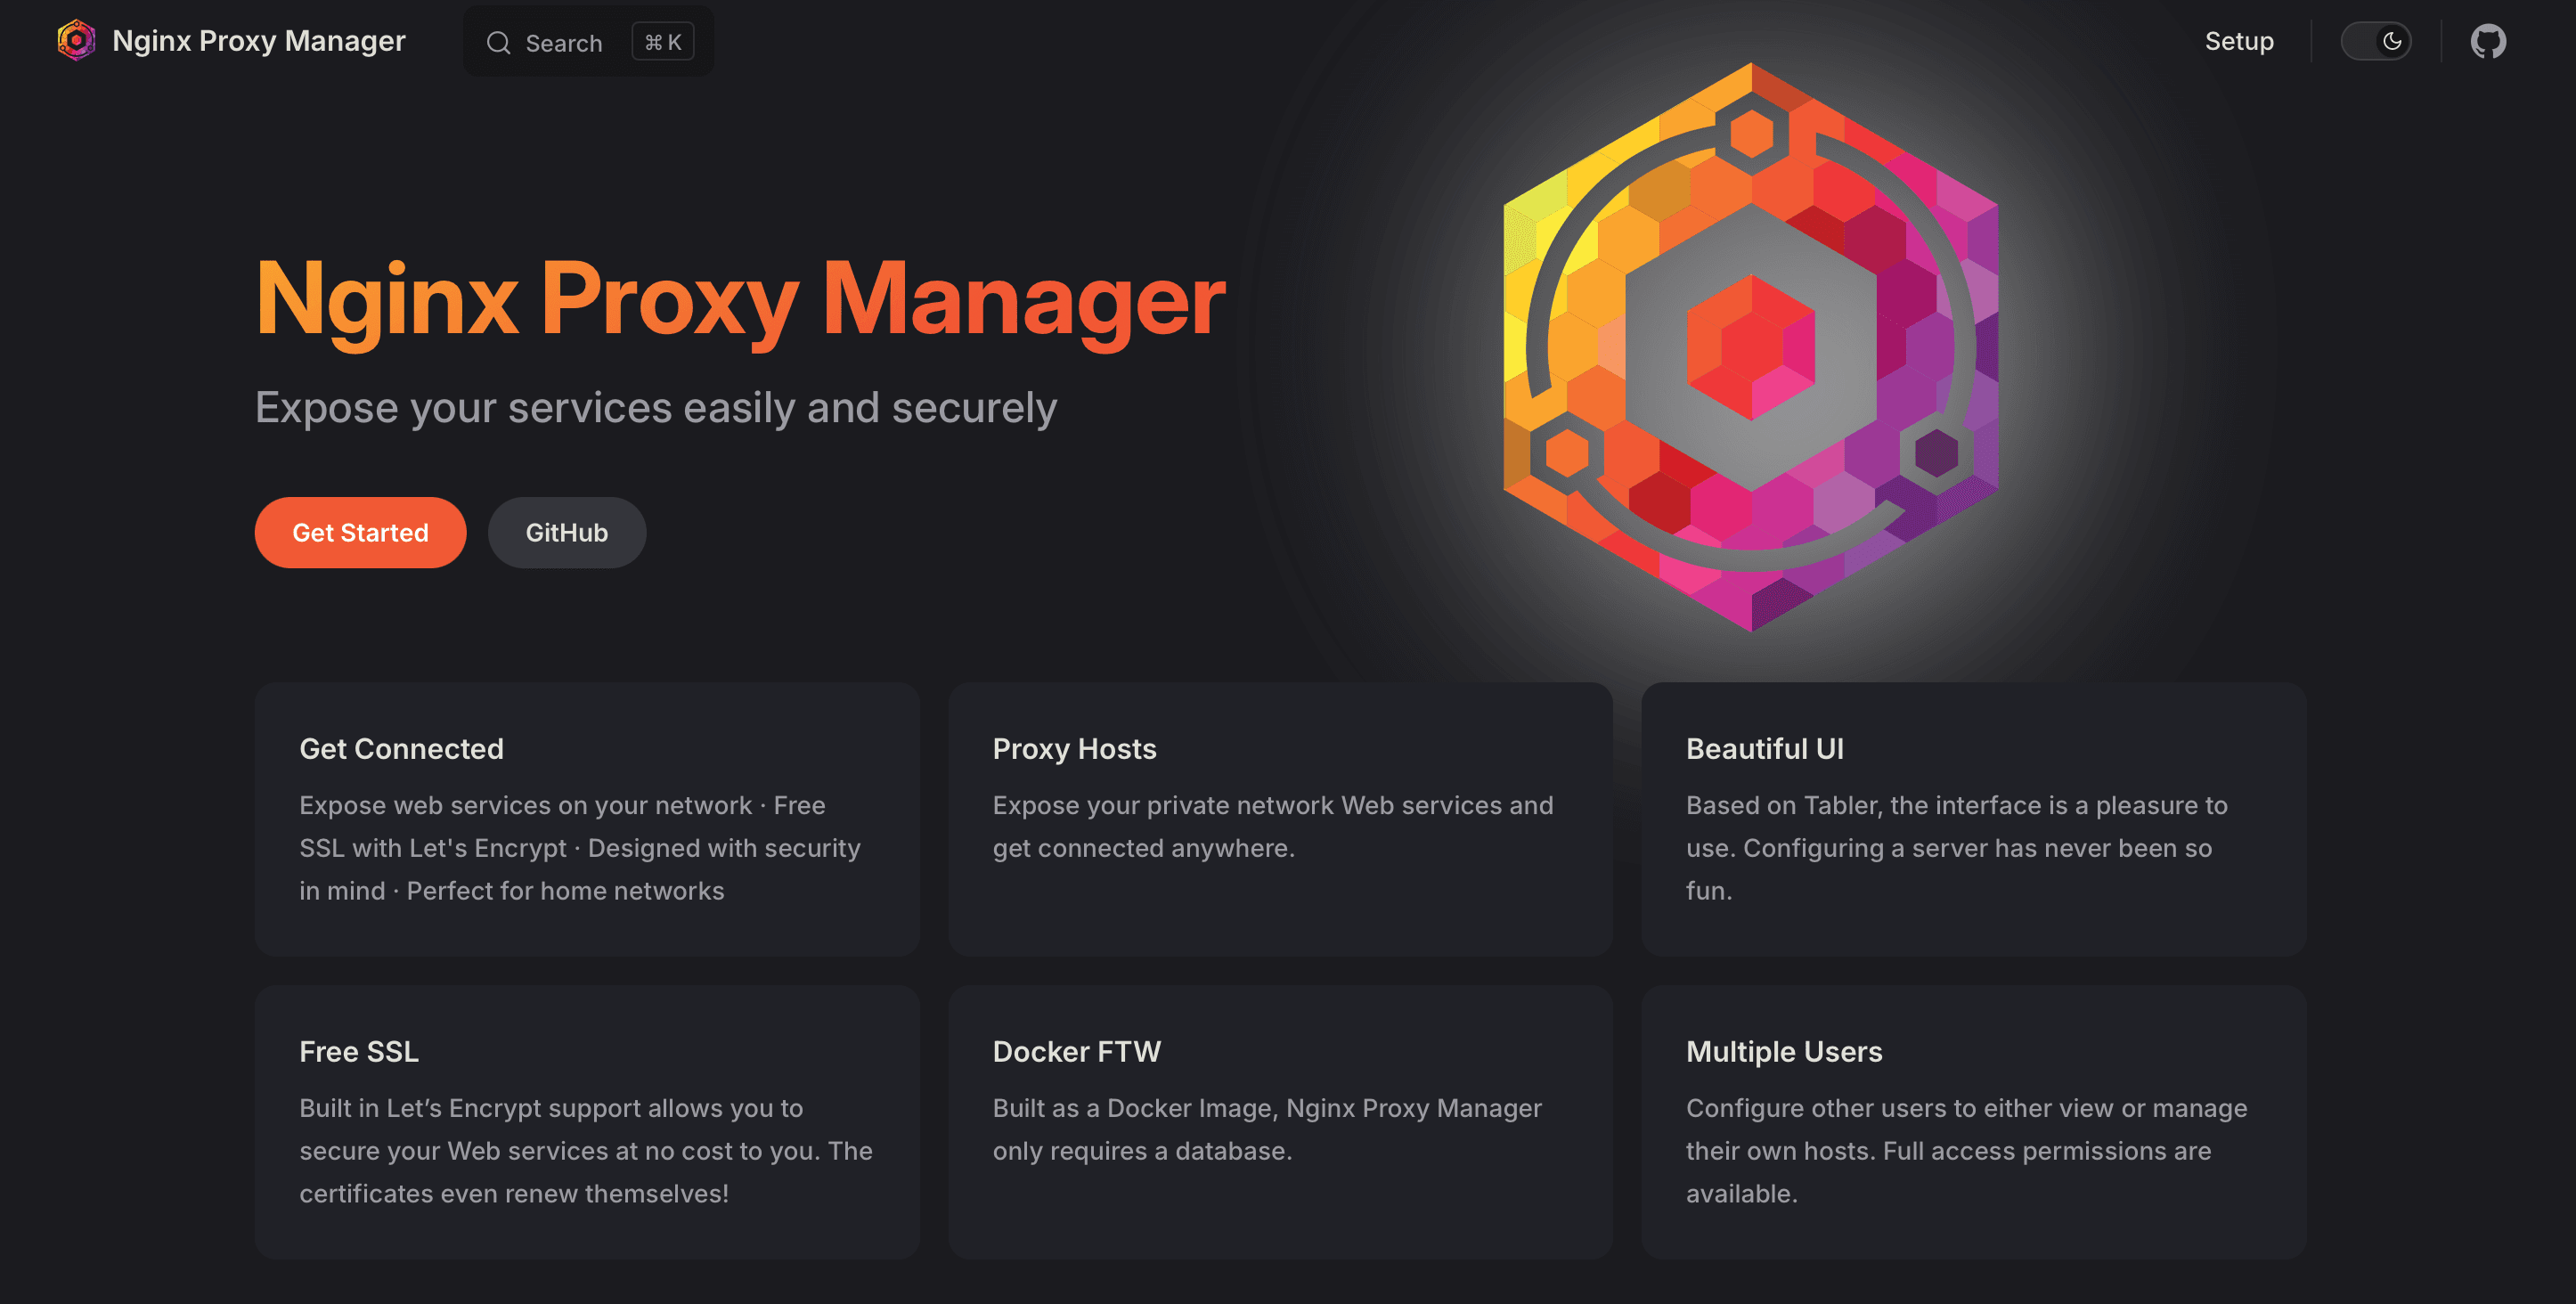This screenshot has width=2576, height=1304.
Task: Click the ⌘K keyboard shortcut badge
Action: 662,42
